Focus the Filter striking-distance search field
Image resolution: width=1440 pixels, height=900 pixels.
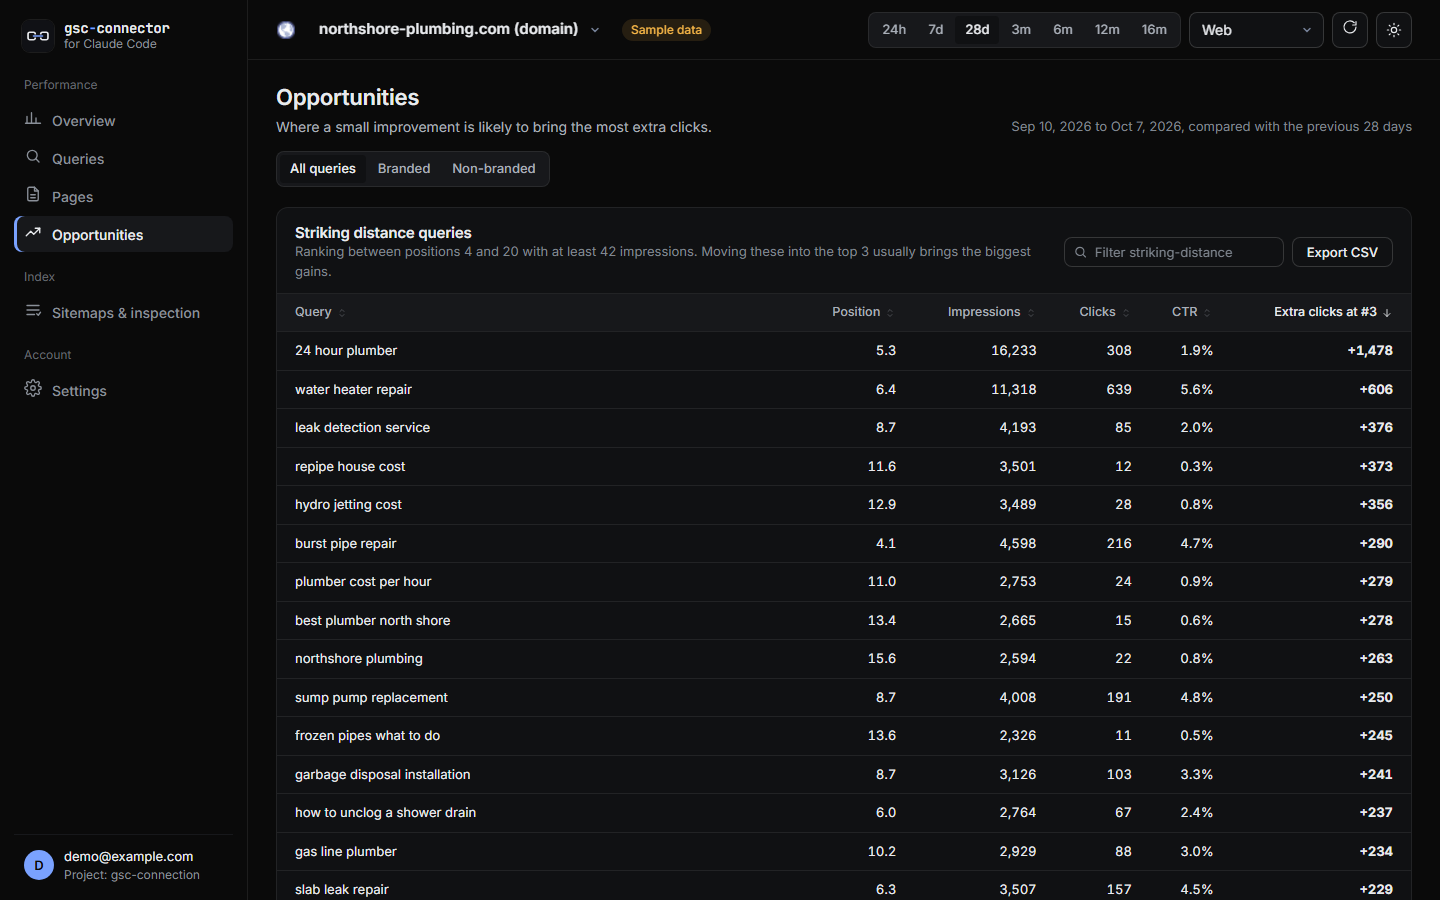click(1174, 252)
